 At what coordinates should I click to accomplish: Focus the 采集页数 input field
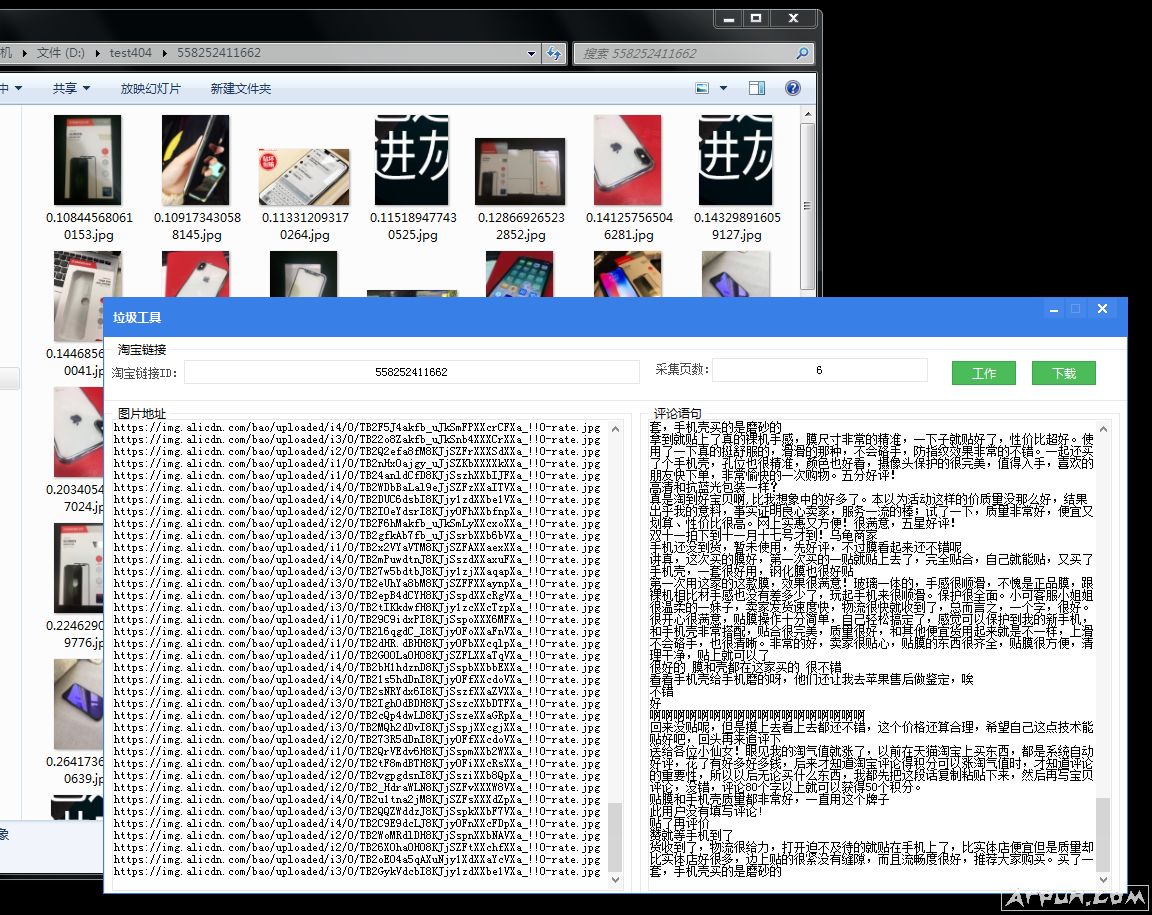pyautogui.click(x=819, y=370)
